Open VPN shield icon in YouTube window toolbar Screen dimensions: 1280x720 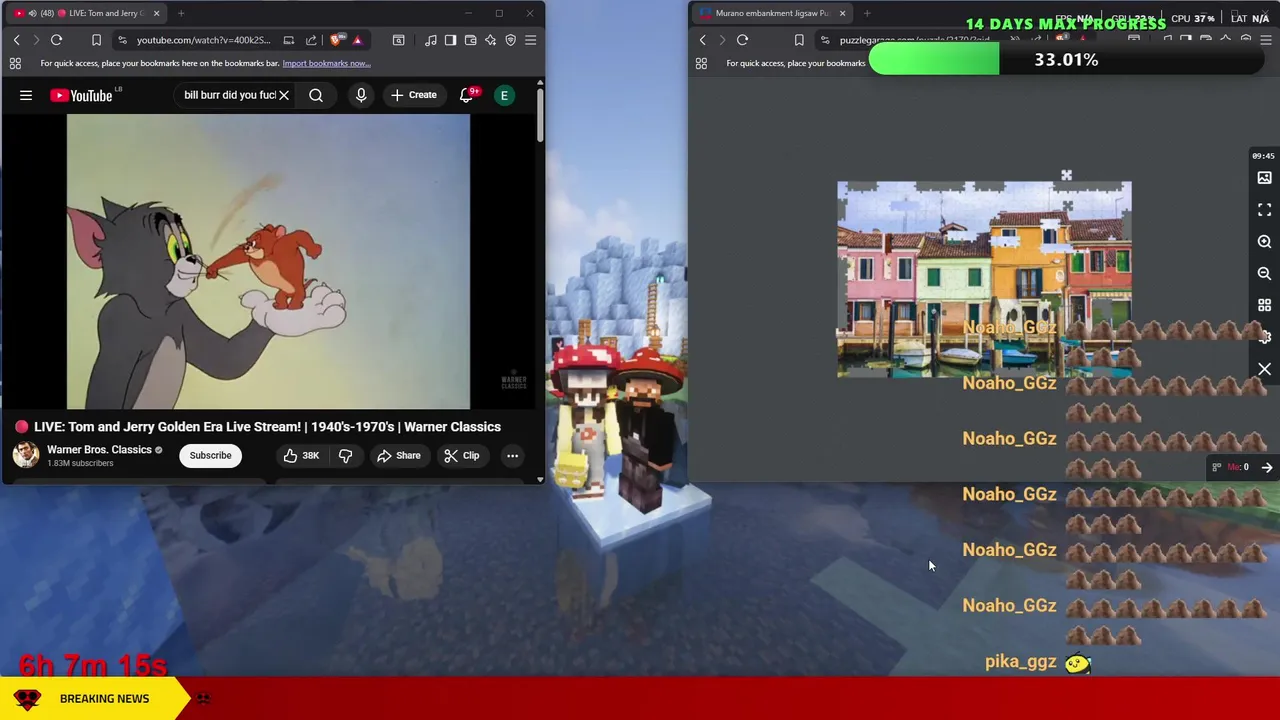[x=510, y=40]
